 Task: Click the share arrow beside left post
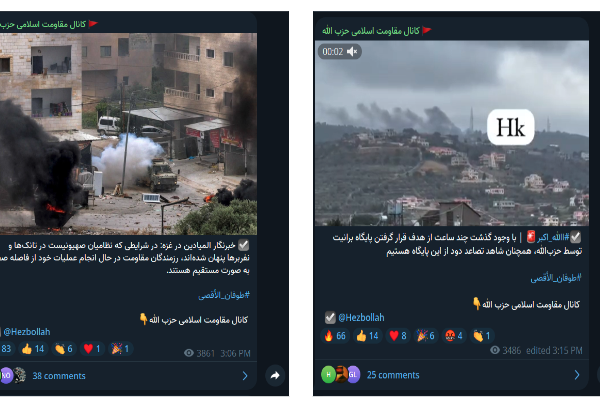[x=275, y=375]
